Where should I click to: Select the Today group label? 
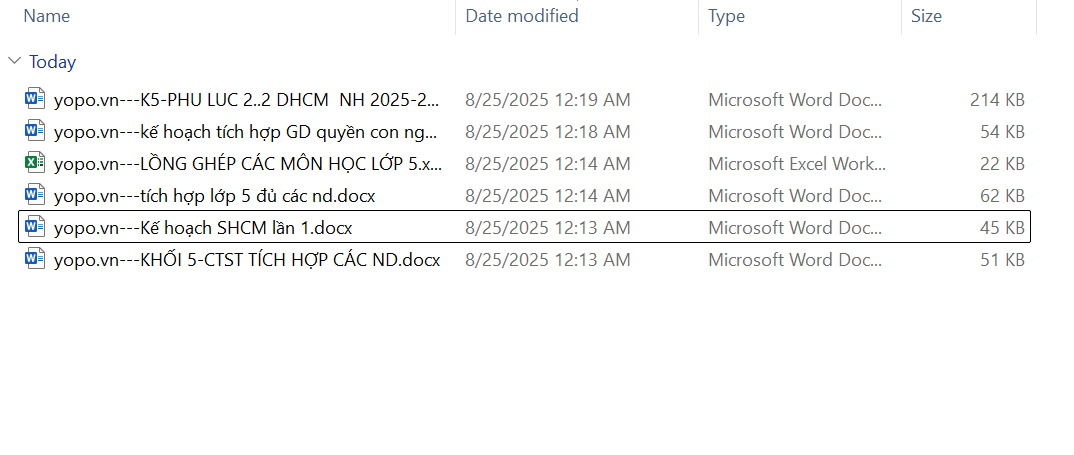tap(53, 62)
